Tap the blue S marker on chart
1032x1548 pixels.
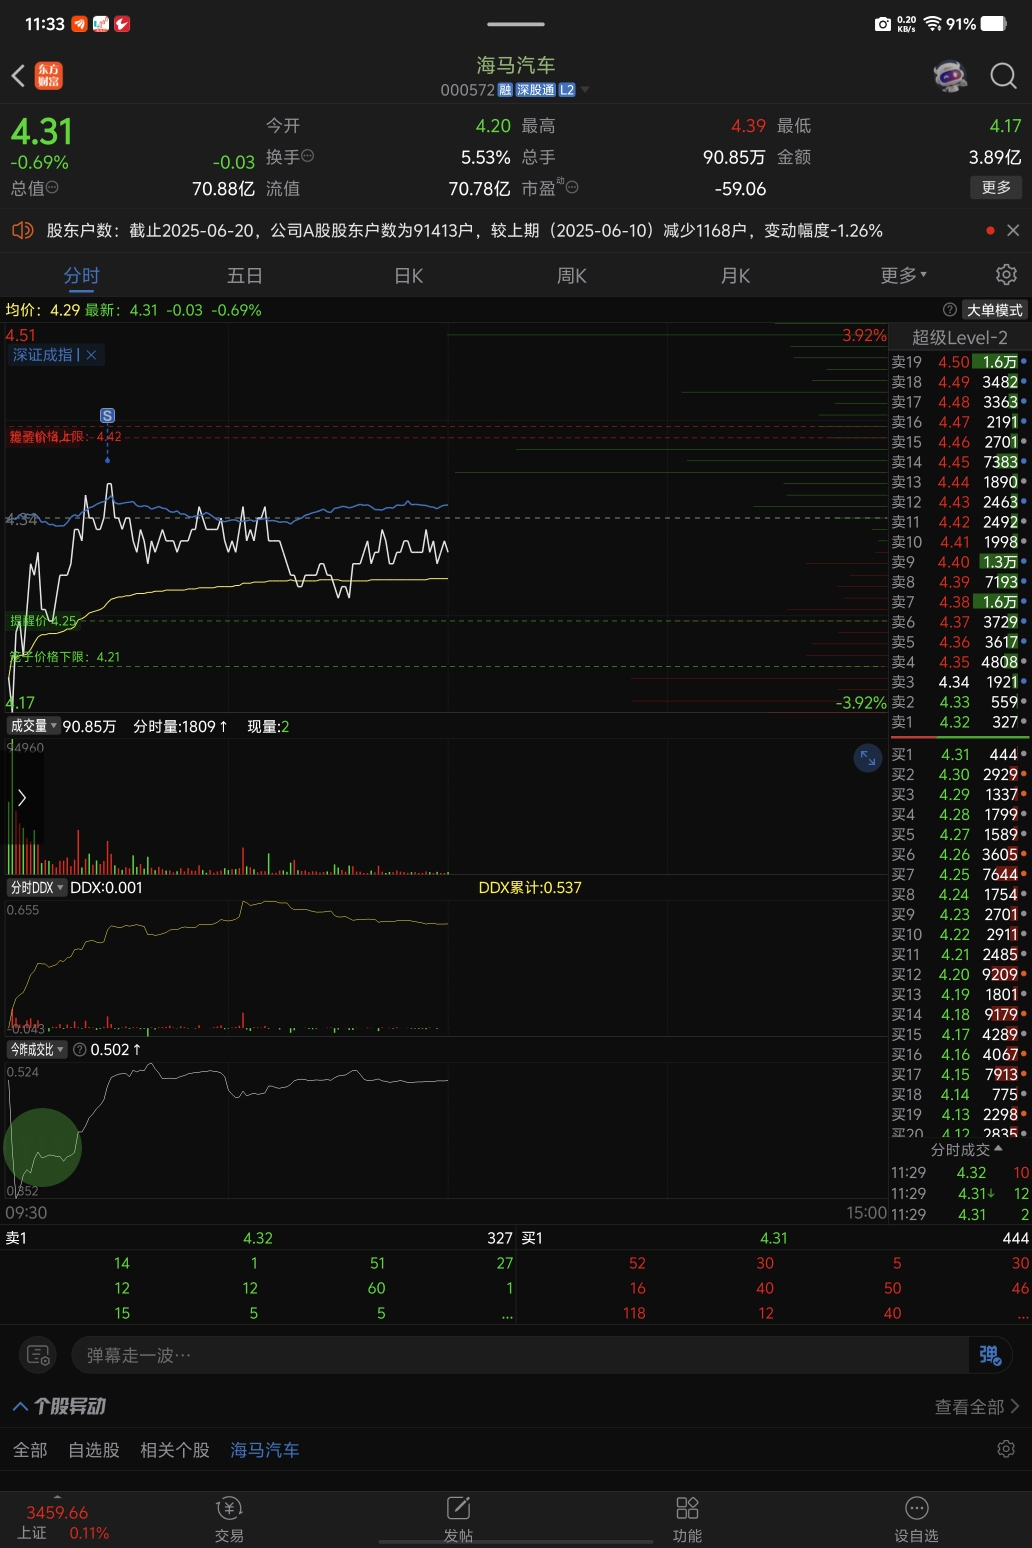click(x=107, y=415)
